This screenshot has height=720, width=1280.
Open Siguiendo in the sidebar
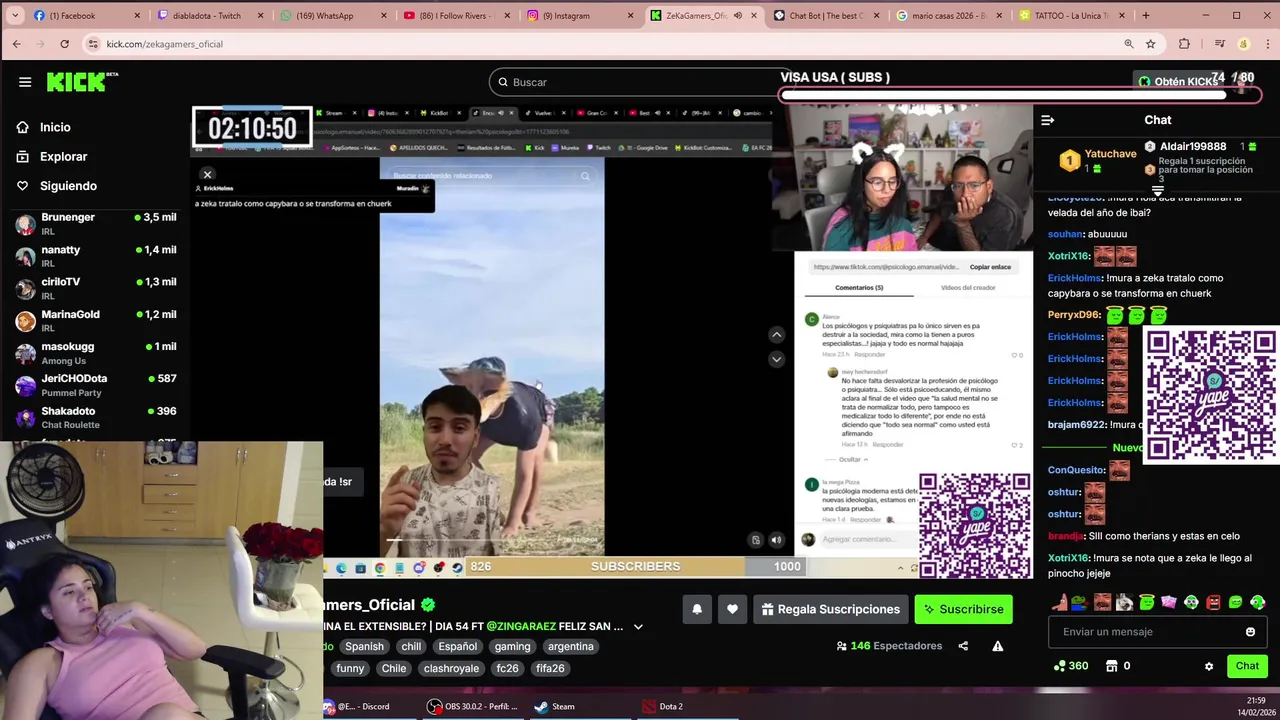pos(68,186)
